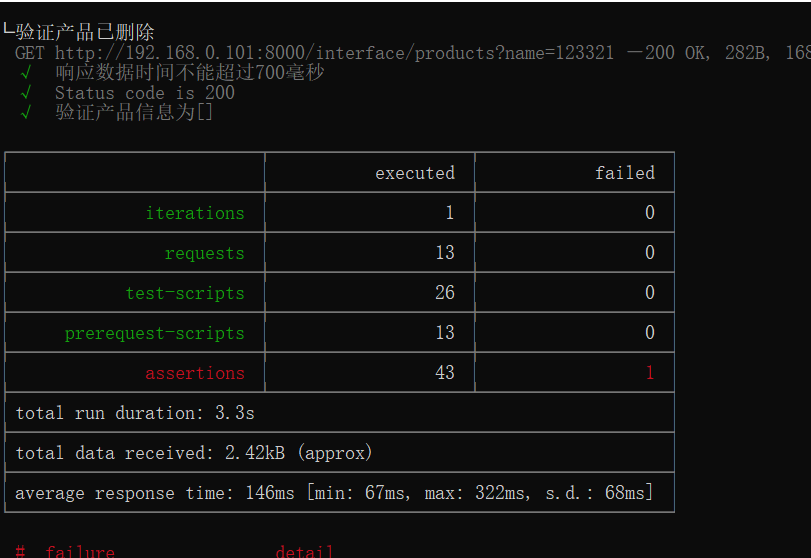Click the checkmark beside "验证产品信息为[]"

point(26,112)
